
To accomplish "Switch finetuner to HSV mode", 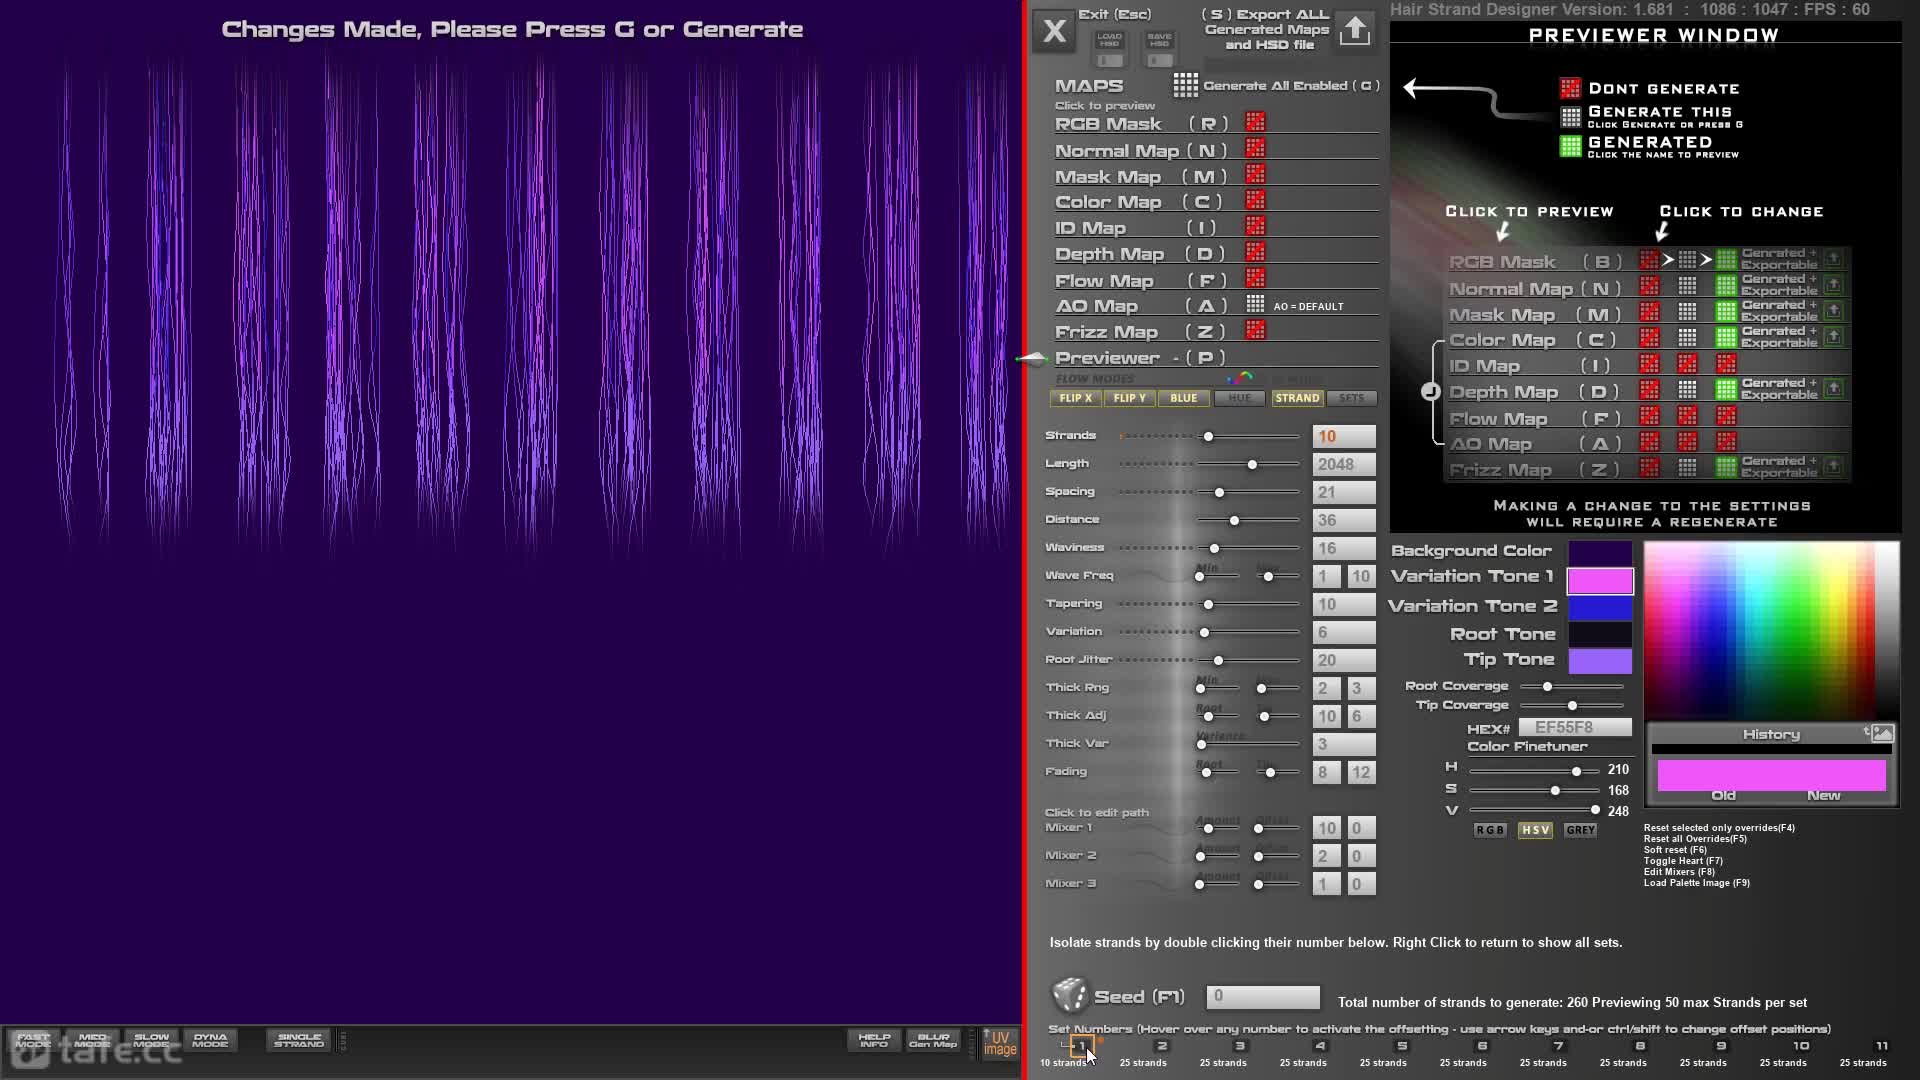I will tap(1535, 830).
